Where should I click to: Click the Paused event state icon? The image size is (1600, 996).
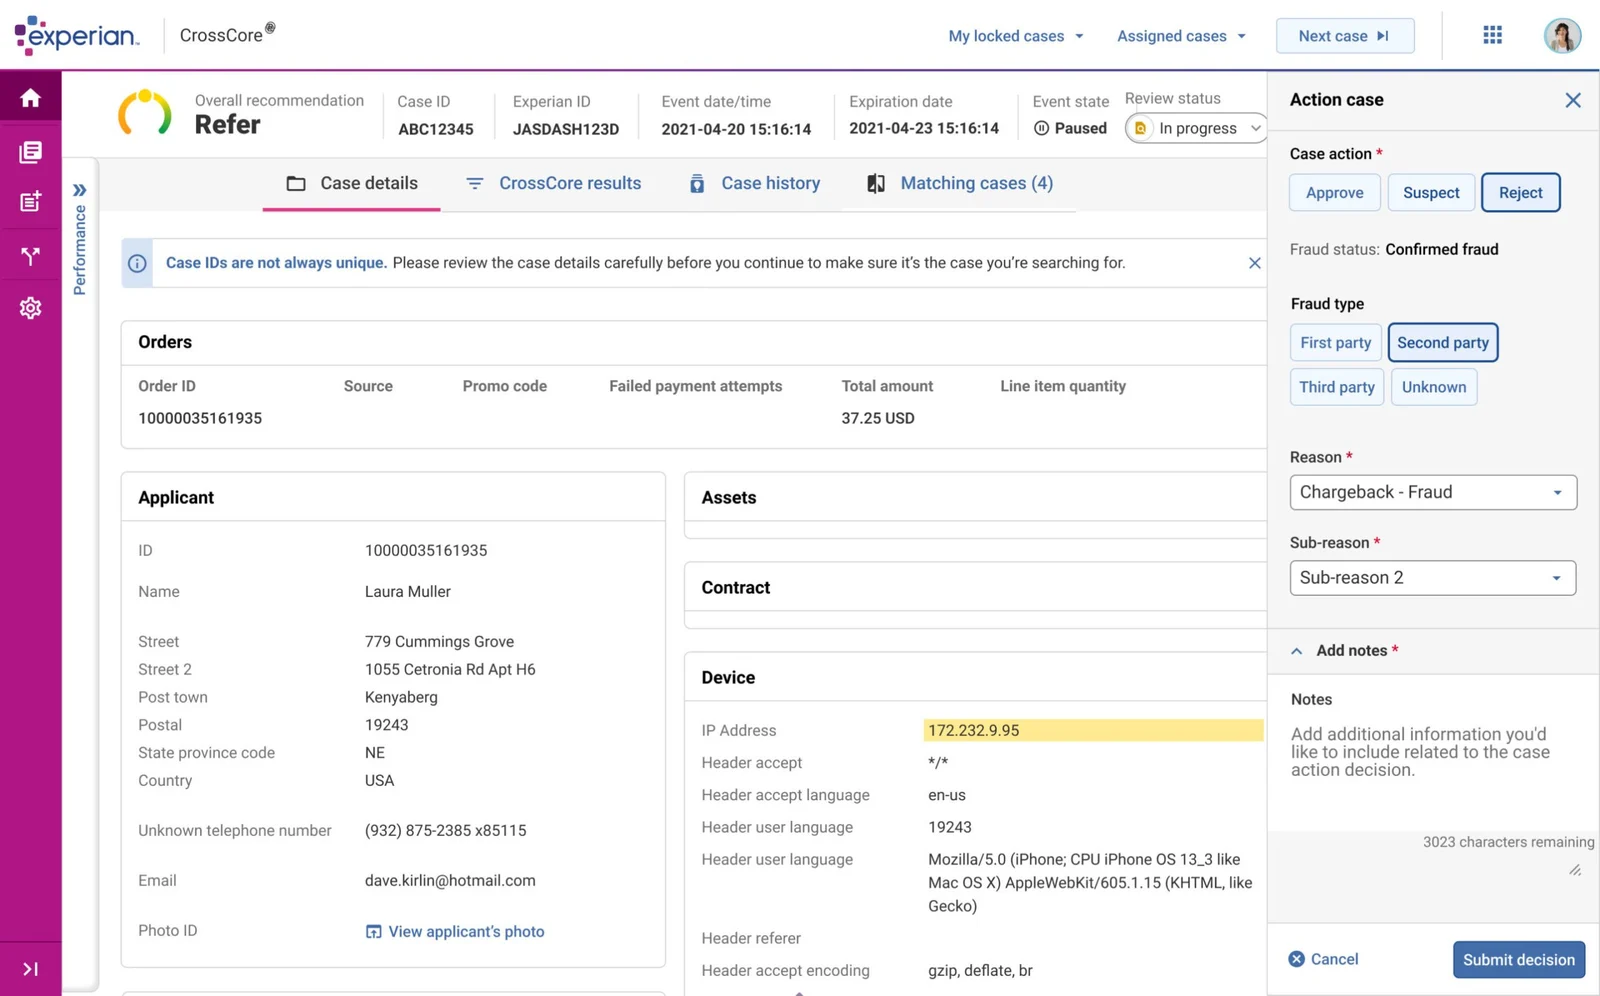(x=1041, y=128)
